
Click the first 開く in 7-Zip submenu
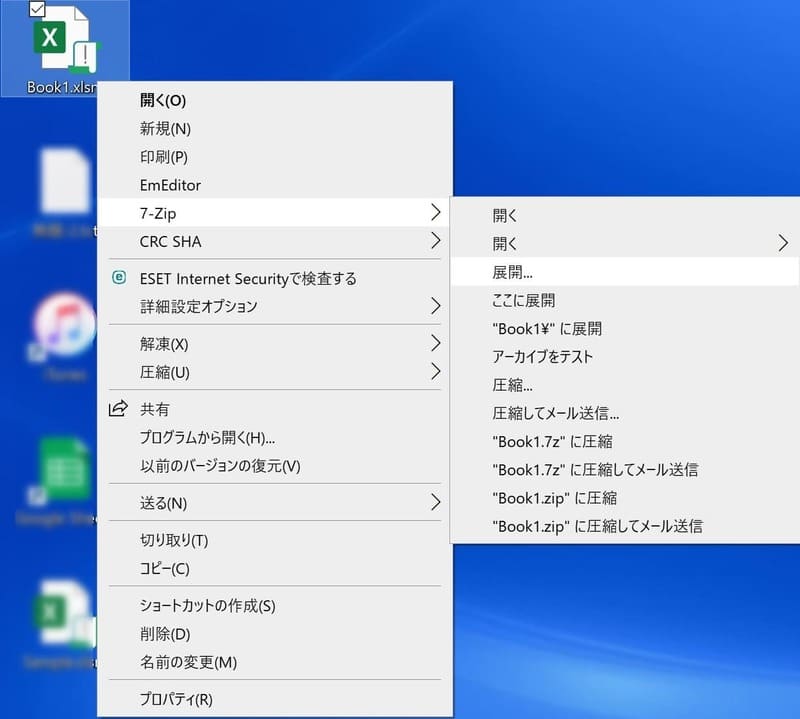point(625,215)
